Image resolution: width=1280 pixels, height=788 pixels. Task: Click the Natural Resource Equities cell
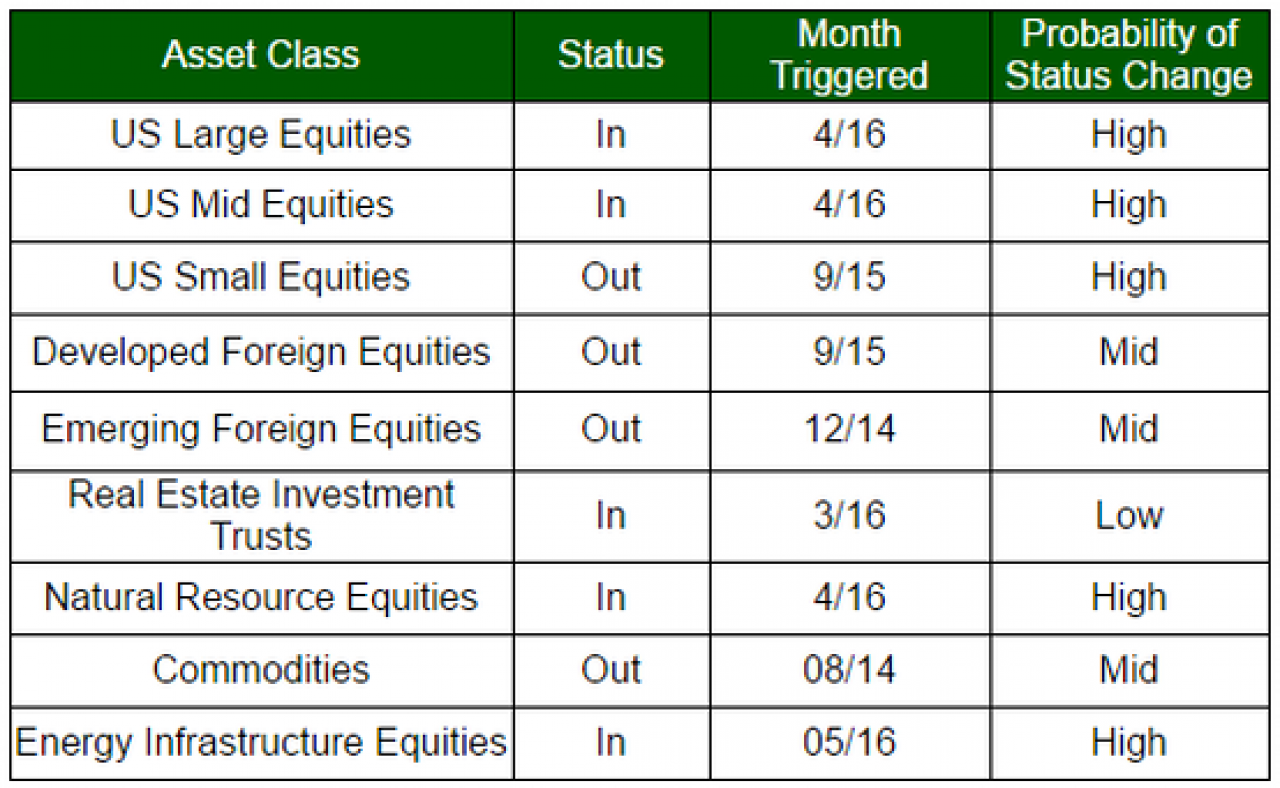[261, 598]
